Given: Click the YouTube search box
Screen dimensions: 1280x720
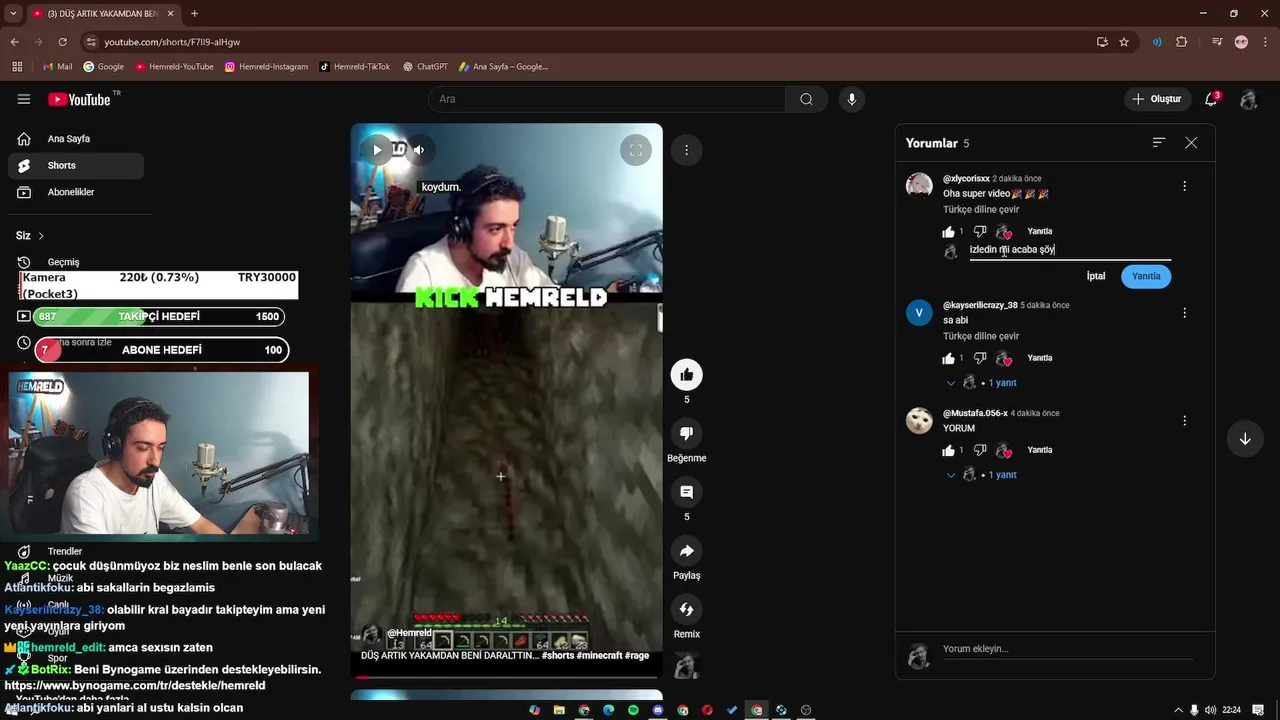Looking at the screenshot, I should [607, 99].
